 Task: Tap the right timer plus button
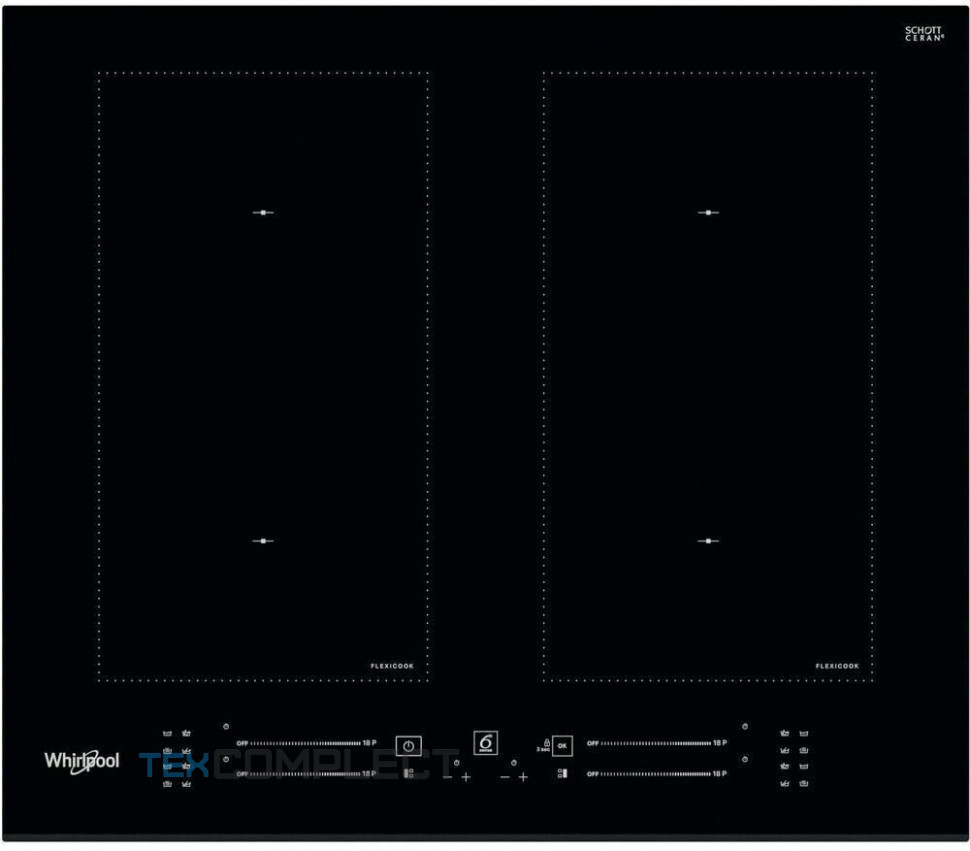click(x=523, y=777)
